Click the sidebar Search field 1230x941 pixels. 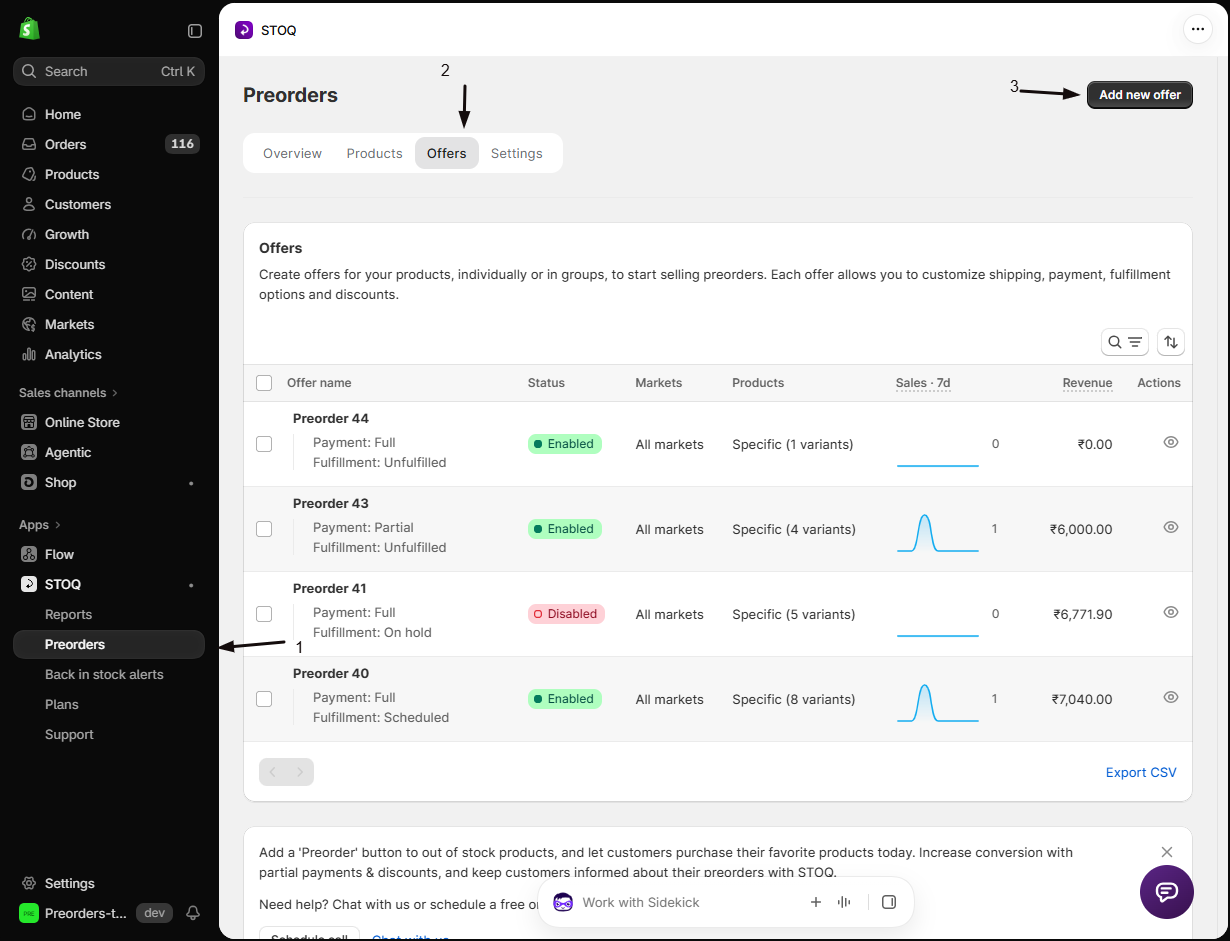109,71
